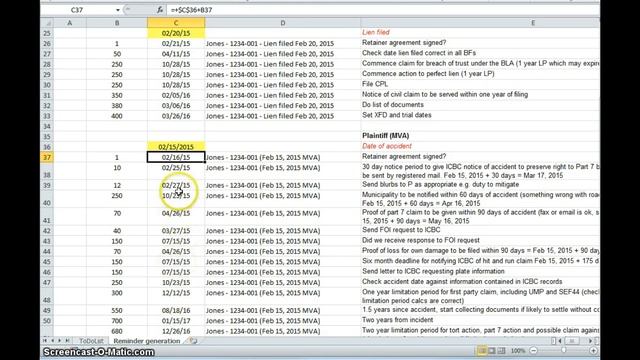The height and width of the screenshot is (360, 640).
Task: Select column D header
Action: click(282, 23)
